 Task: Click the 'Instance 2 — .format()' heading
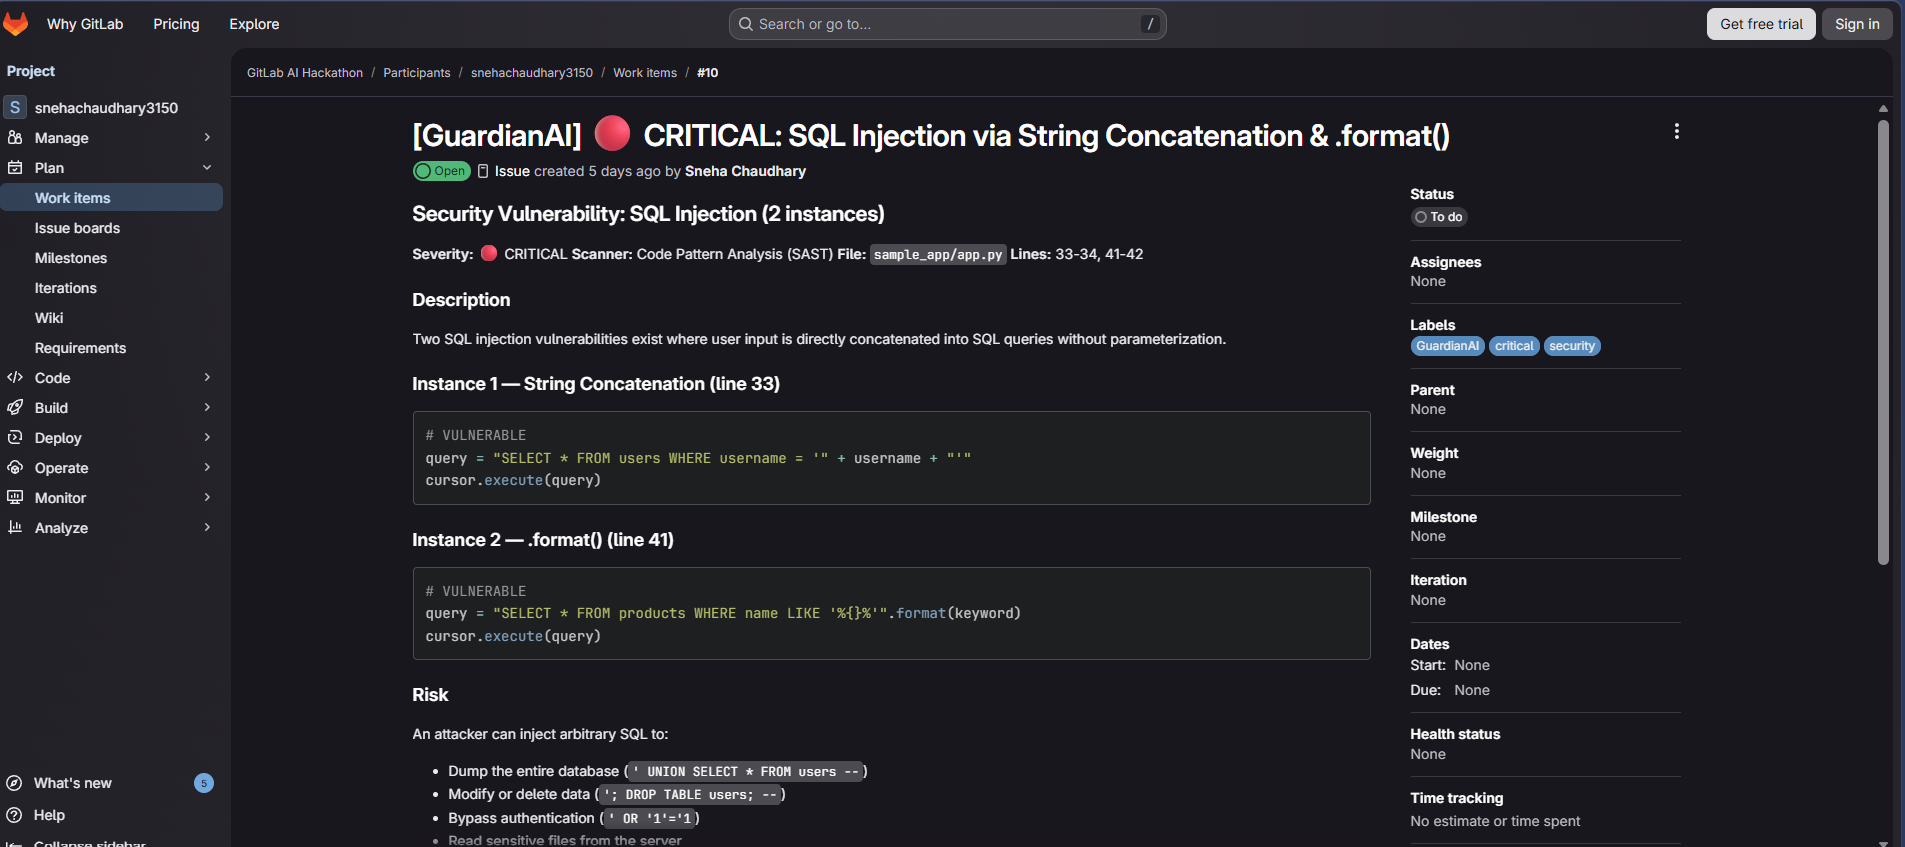click(x=543, y=540)
